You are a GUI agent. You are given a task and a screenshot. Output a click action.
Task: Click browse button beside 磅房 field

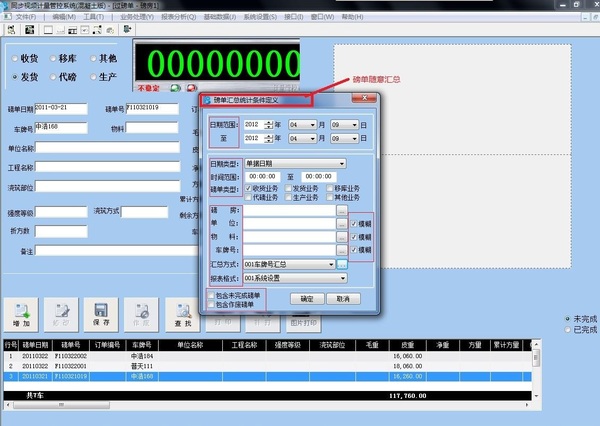(x=342, y=211)
